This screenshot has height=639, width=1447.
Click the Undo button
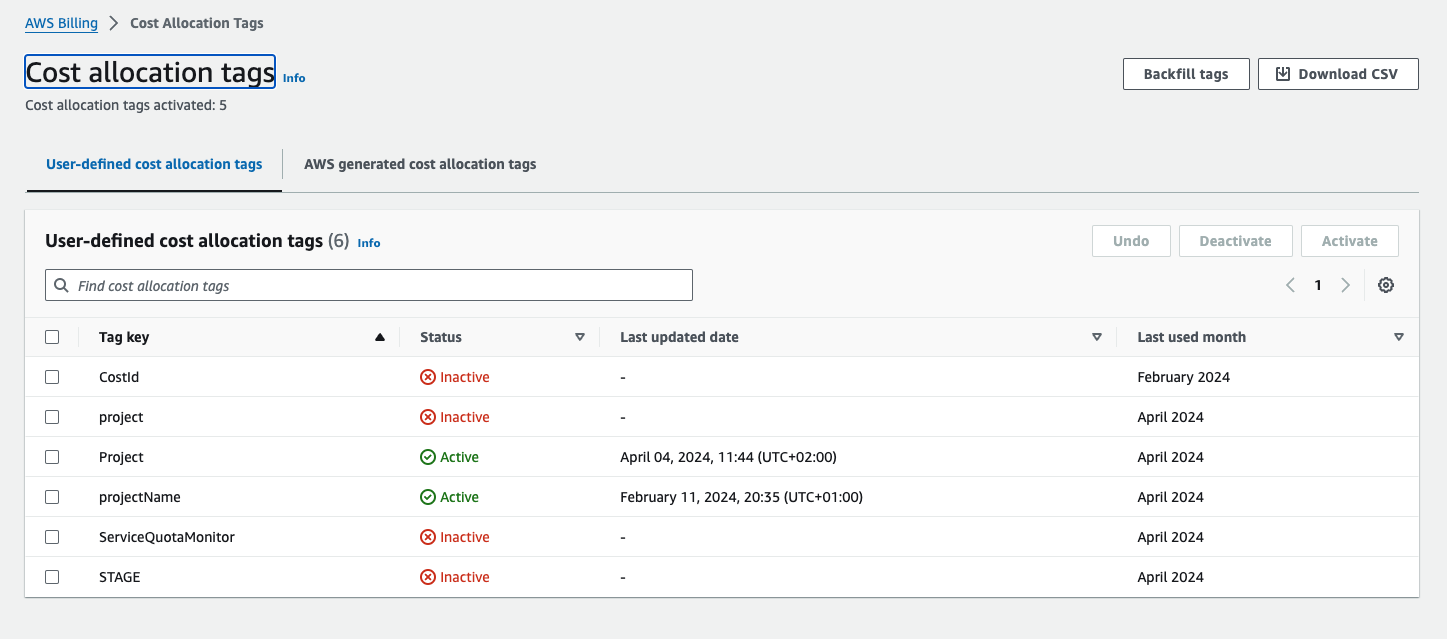pos(1131,241)
